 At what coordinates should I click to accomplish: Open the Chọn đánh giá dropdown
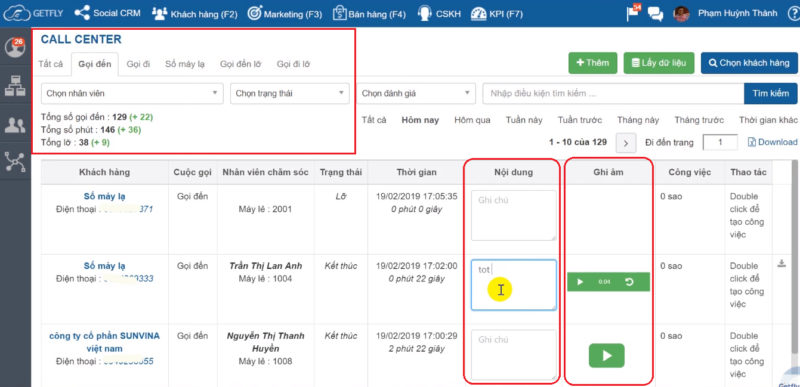pyautogui.click(x=416, y=94)
